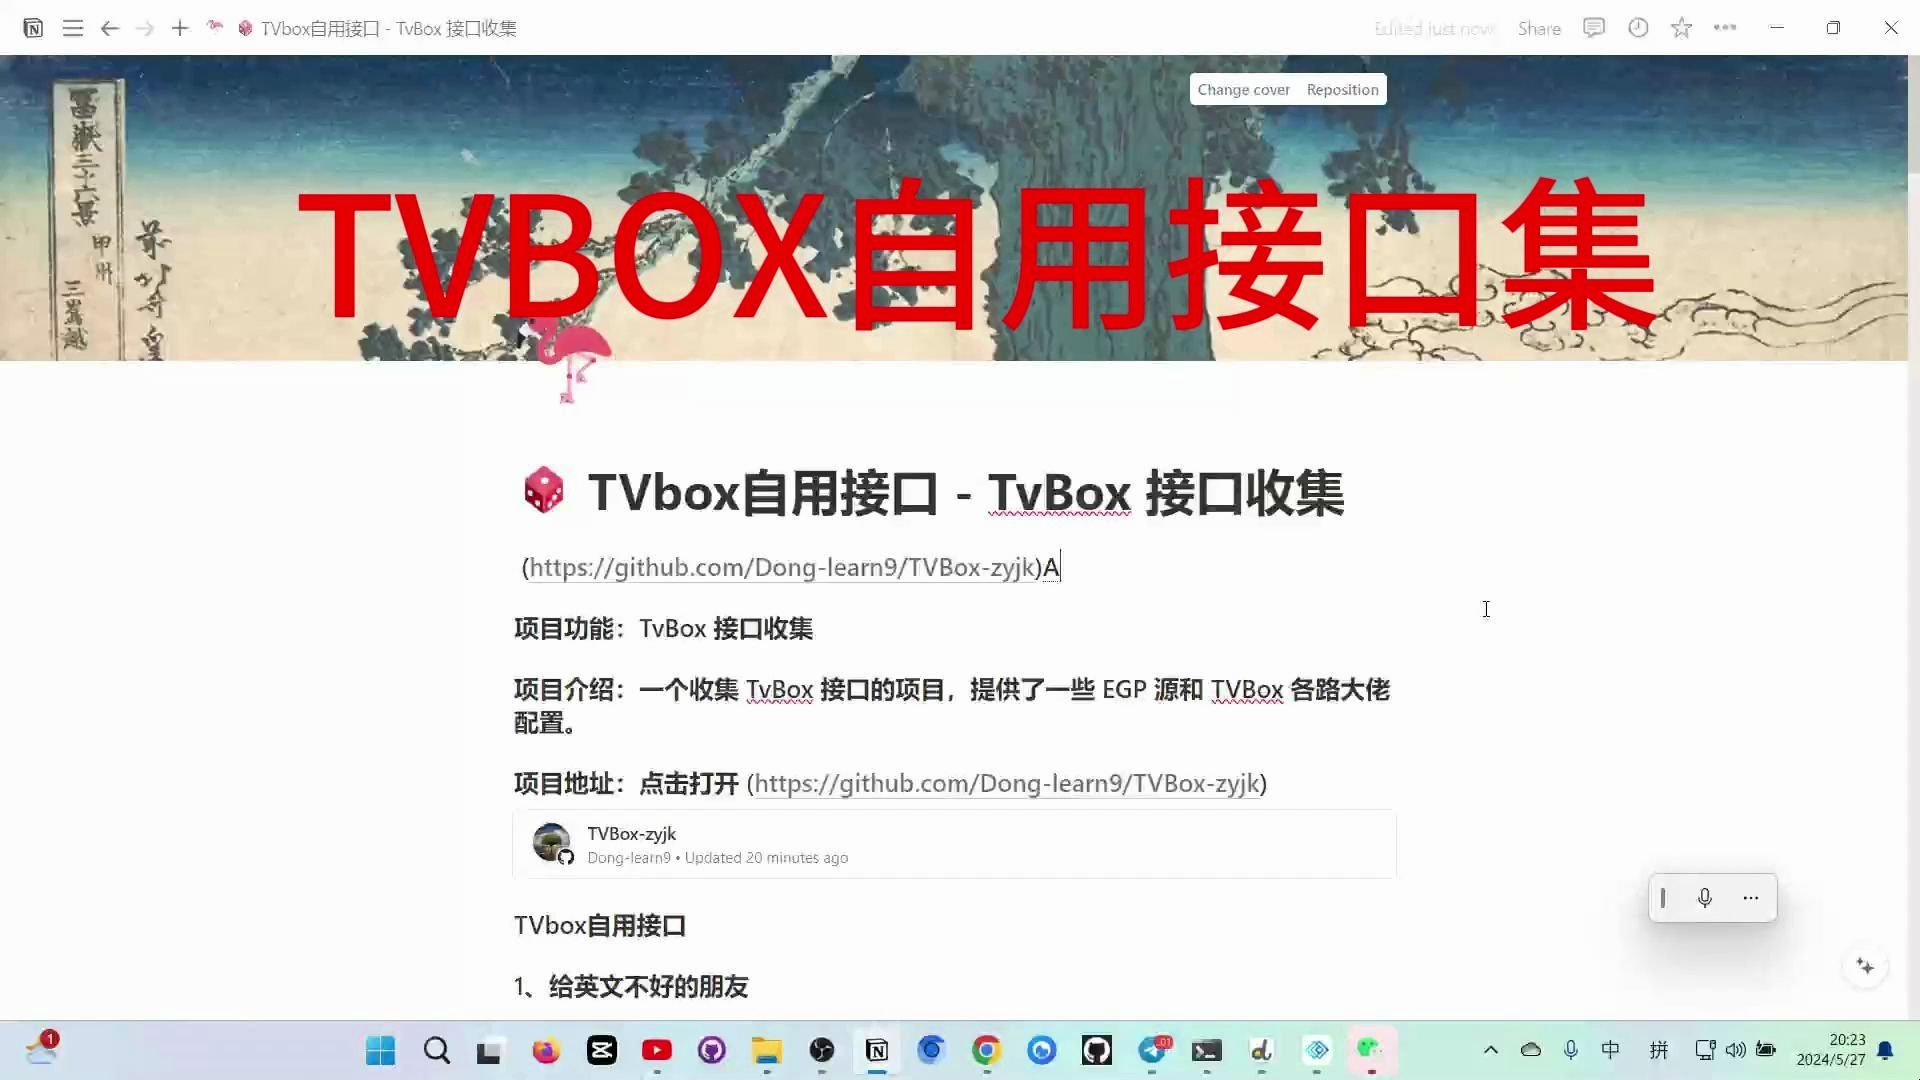
Task: Click the https://github.com/Dong-learn9/TVBox-zyjk header link
Action: [x=785, y=567]
